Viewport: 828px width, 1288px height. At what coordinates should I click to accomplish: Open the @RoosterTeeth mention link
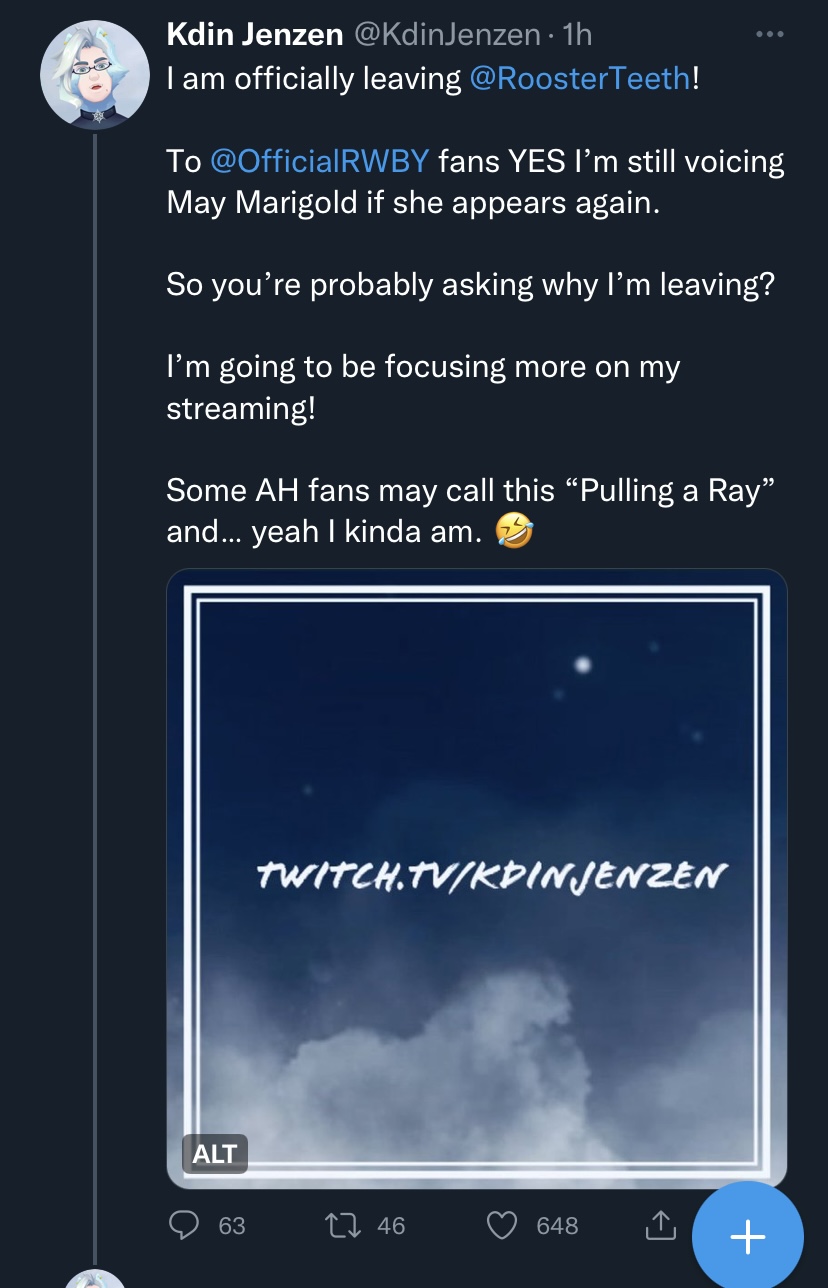580,79
